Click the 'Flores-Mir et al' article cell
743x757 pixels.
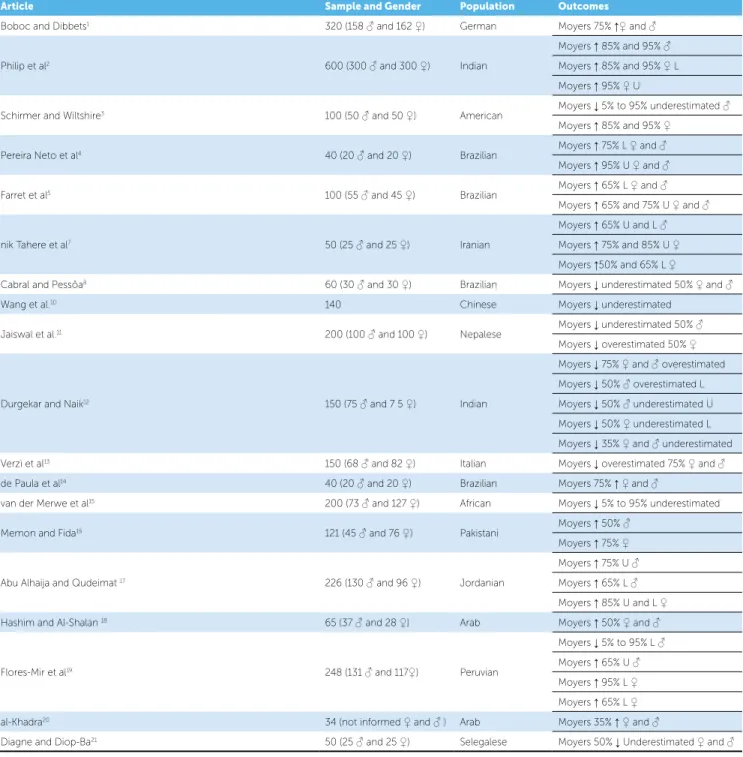click(37, 672)
